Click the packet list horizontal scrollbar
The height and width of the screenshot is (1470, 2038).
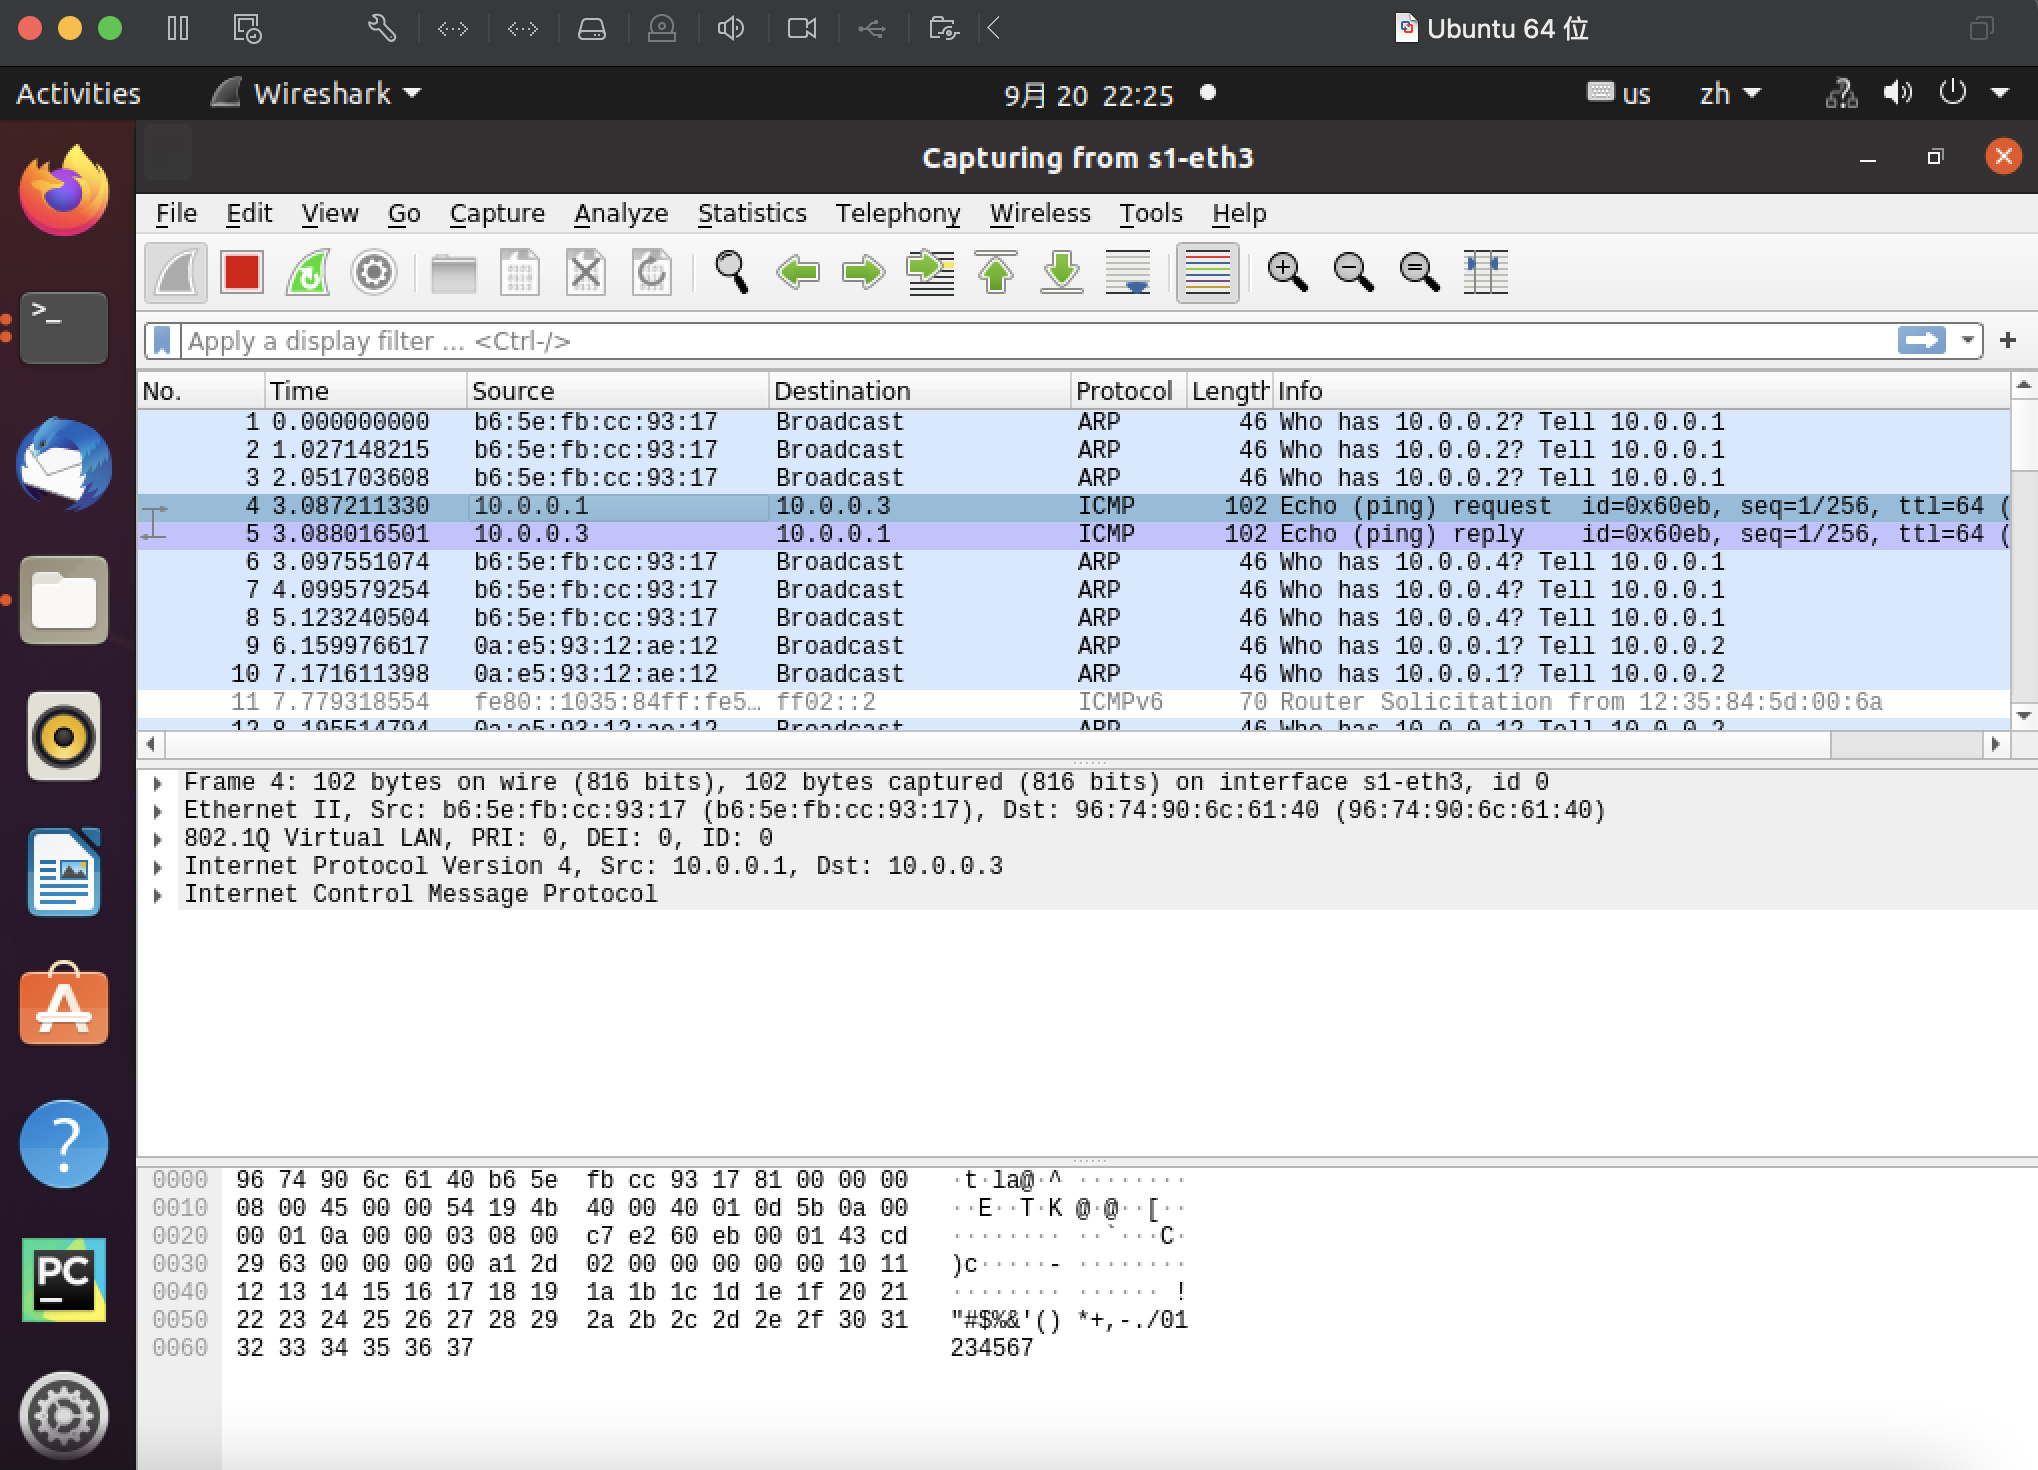1000,744
